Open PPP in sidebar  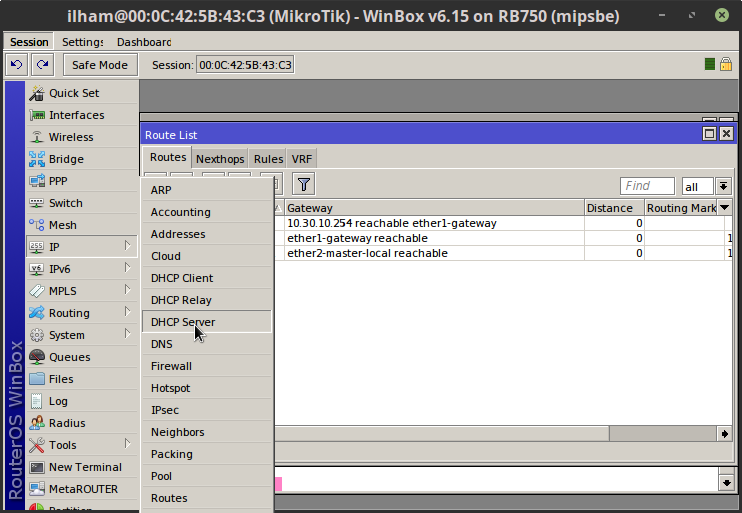point(82,181)
